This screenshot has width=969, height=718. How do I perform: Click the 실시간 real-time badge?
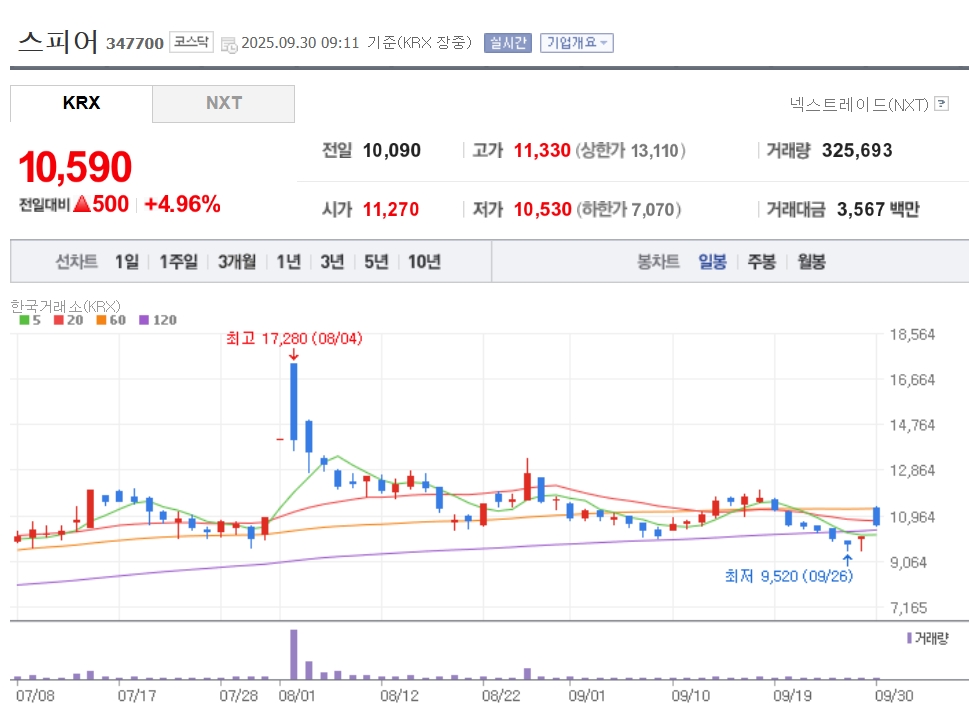point(507,43)
